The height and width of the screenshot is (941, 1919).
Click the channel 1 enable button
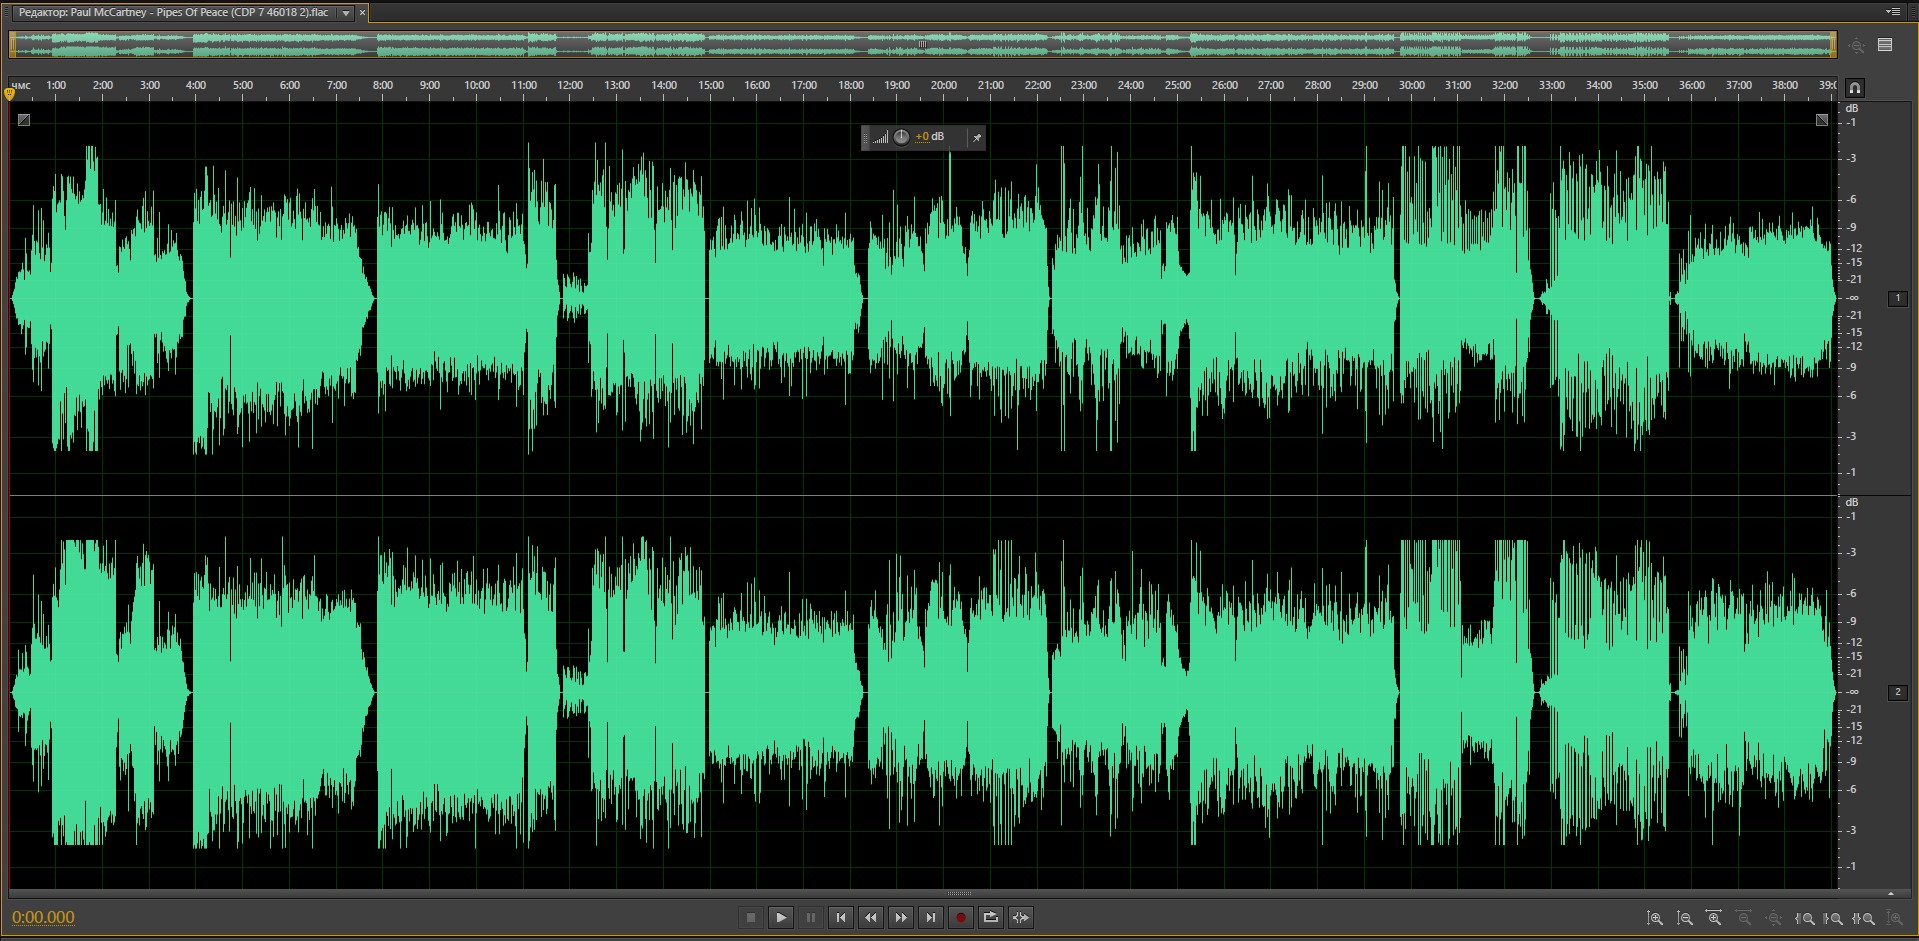point(1897,298)
